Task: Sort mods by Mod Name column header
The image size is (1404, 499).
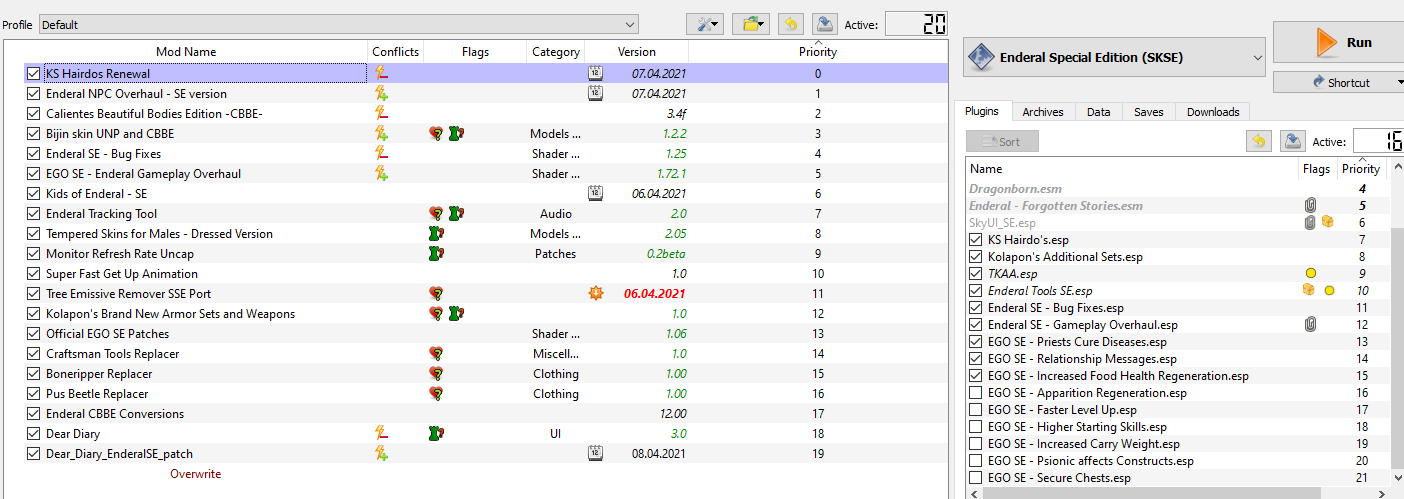Action: click(186, 52)
